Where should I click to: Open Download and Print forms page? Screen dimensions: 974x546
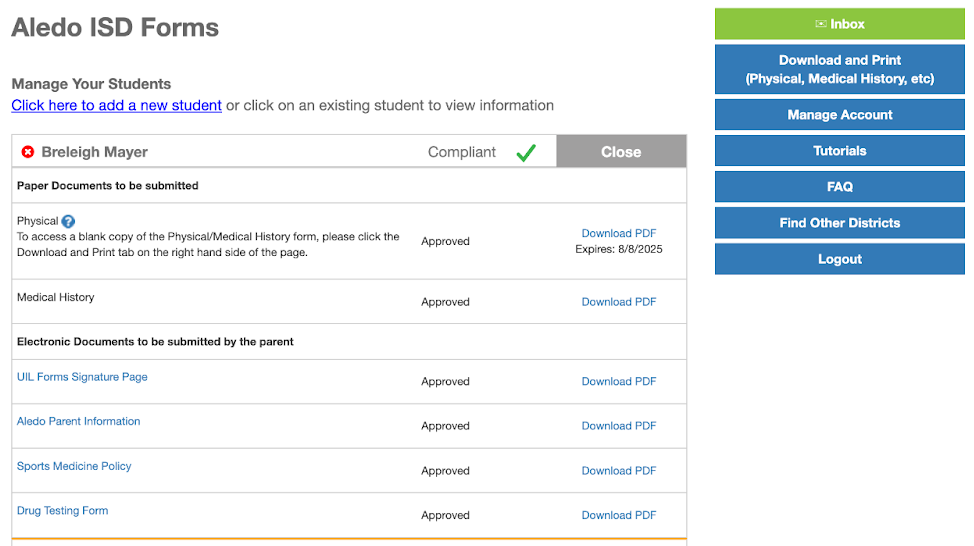[x=839, y=69]
